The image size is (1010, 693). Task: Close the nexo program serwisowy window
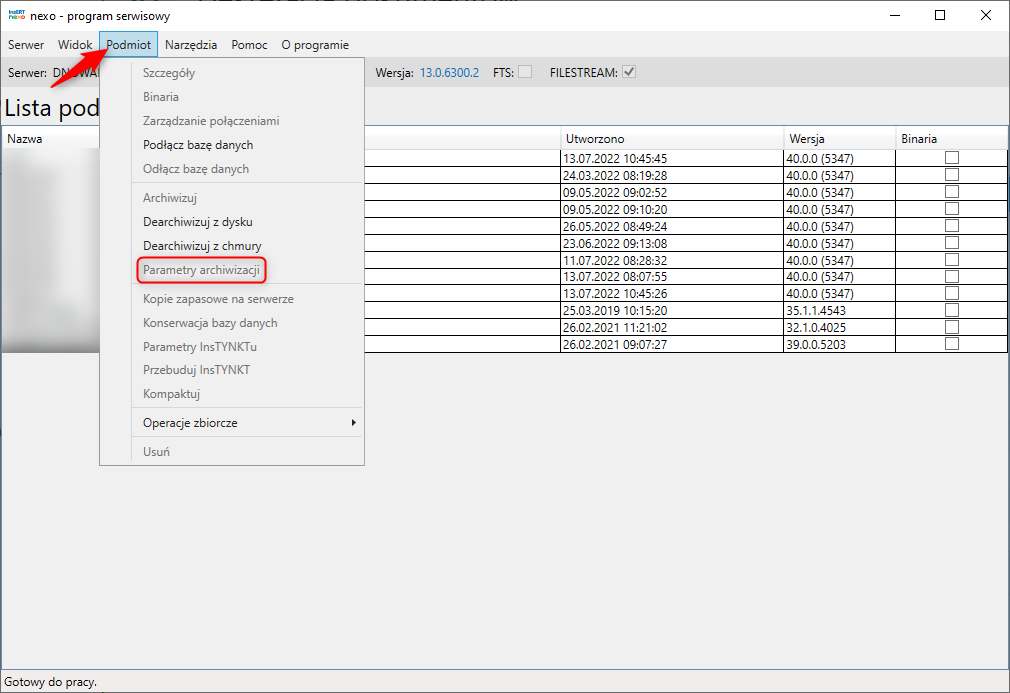pos(986,15)
